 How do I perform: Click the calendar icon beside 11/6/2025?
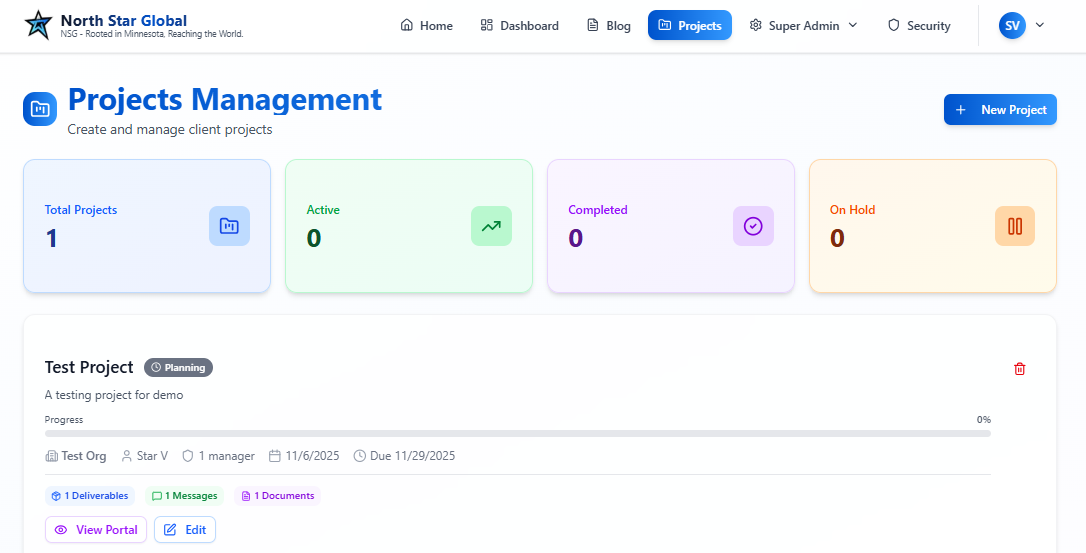[274, 456]
